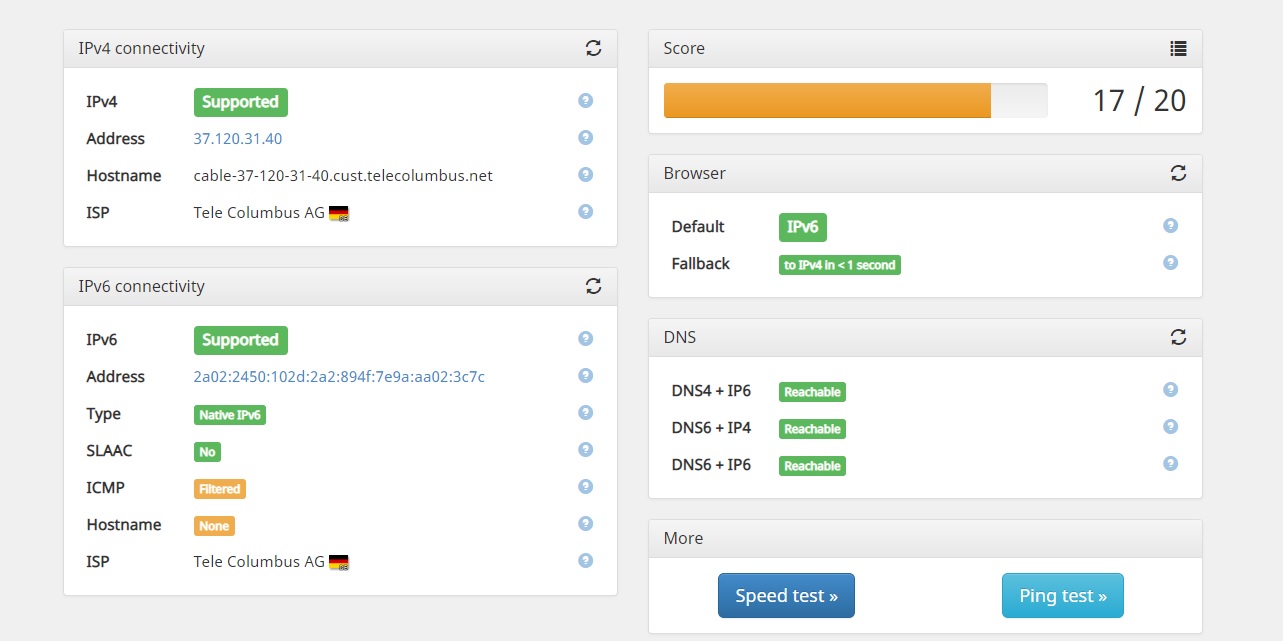Click the IPv4 connectivity panel title
The height and width of the screenshot is (641, 1283).
coord(141,48)
